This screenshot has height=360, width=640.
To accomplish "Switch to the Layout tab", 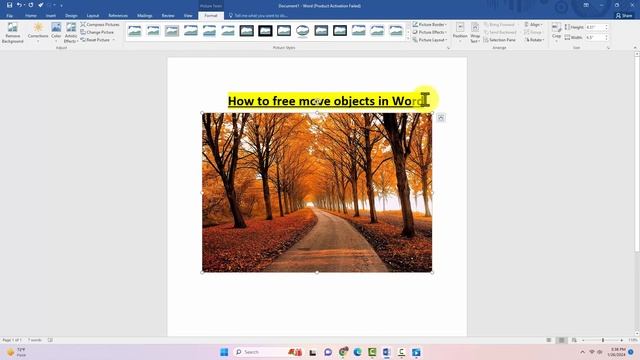I will pos(93,16).
